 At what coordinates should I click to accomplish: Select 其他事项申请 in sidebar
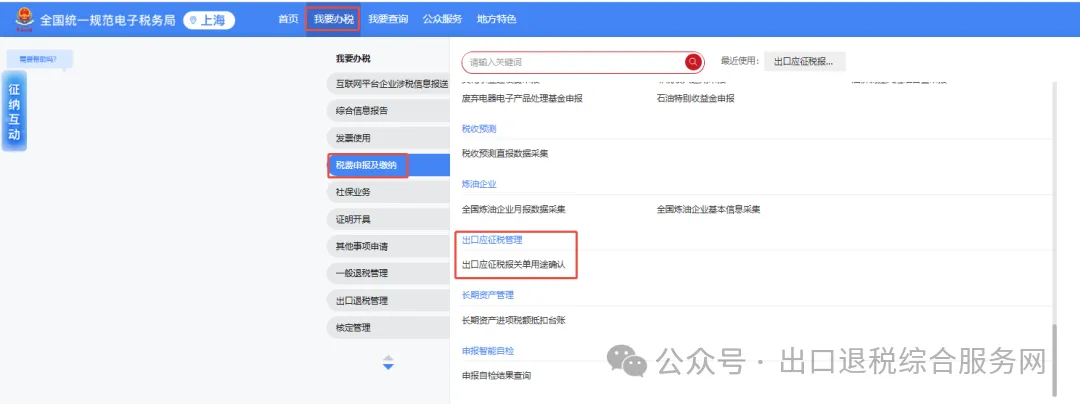point(388,246)
